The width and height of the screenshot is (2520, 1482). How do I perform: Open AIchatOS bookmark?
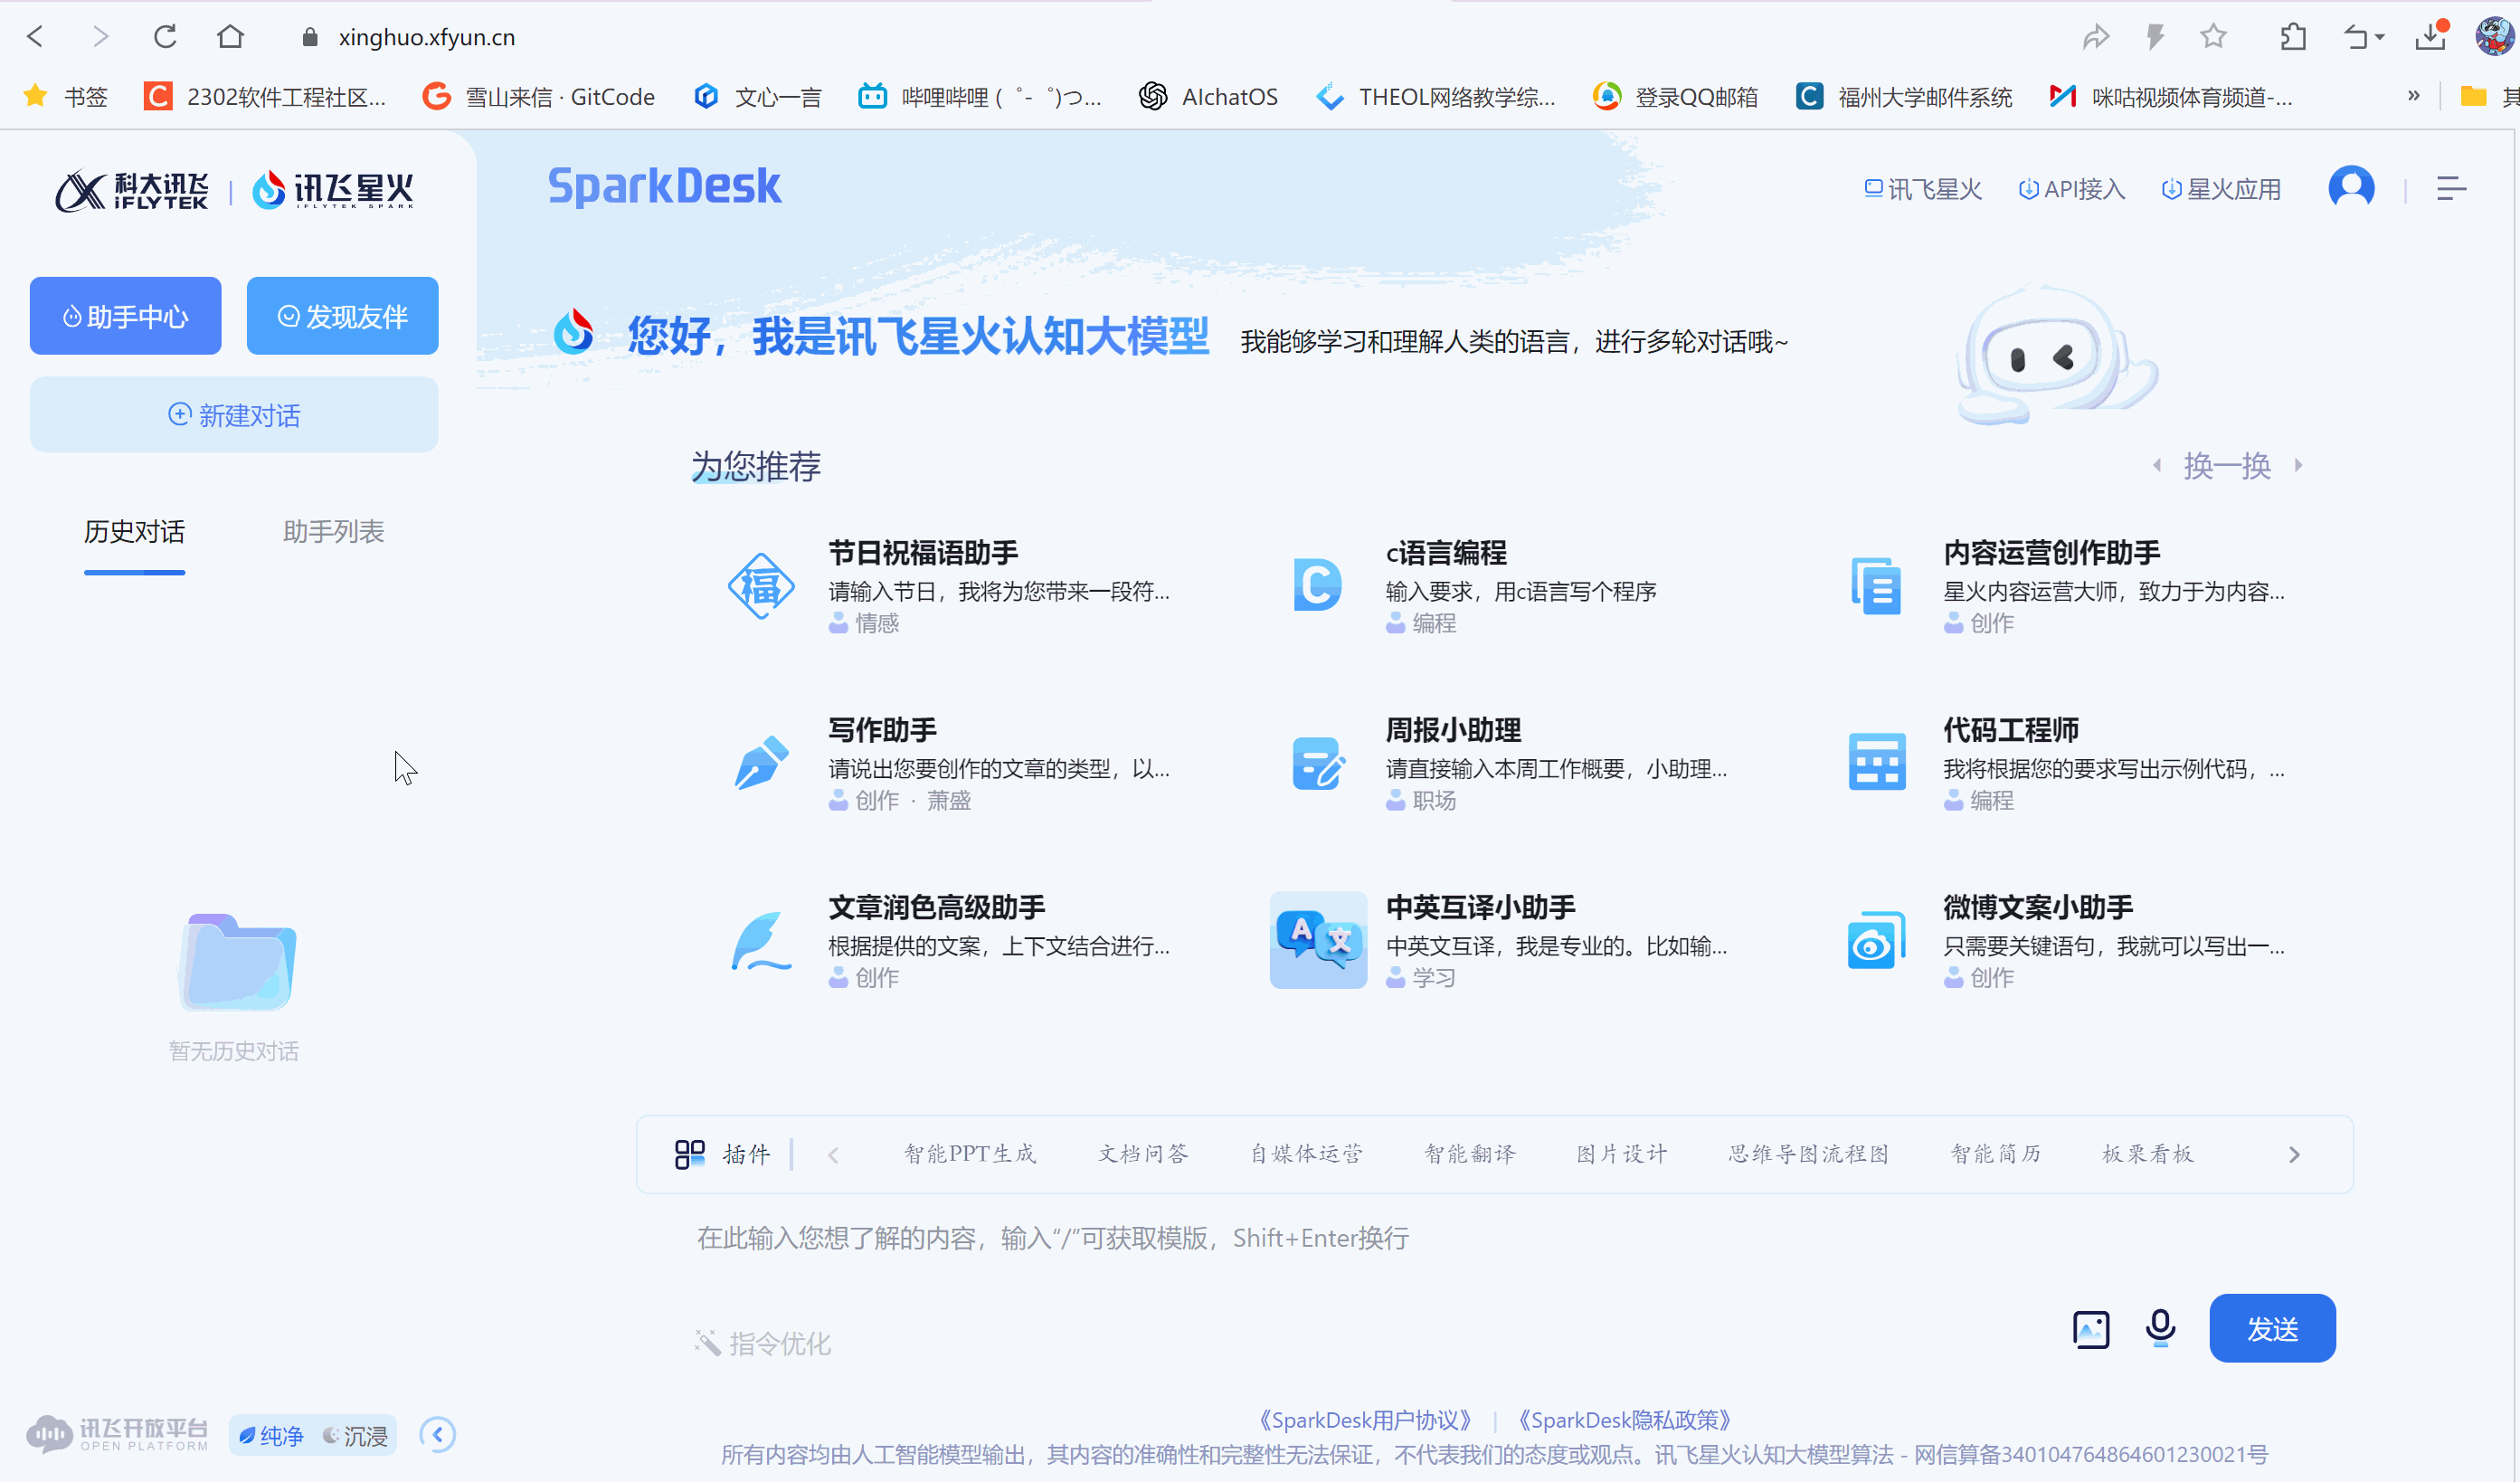click(x=1208, y=97)
